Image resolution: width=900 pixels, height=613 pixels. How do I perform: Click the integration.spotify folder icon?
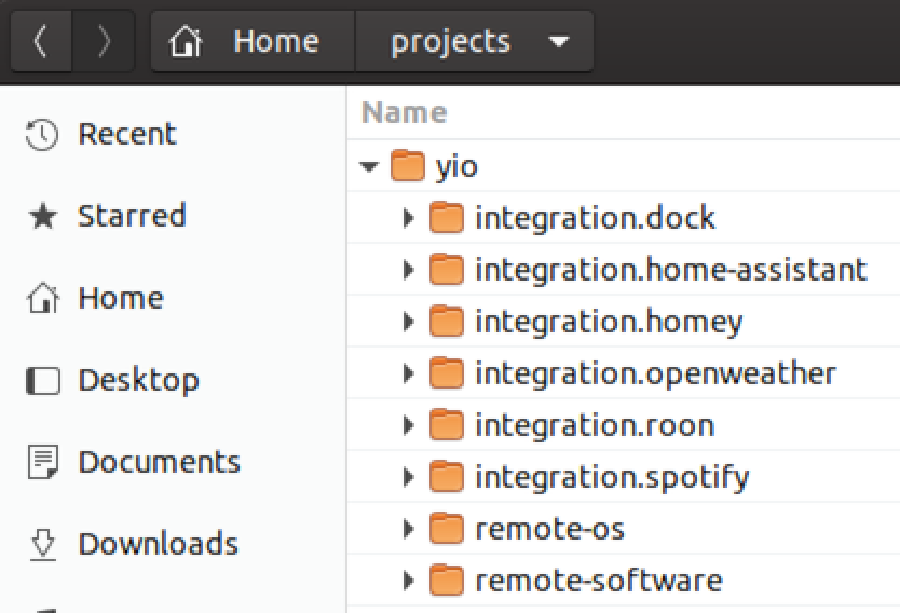coord(447,476)
